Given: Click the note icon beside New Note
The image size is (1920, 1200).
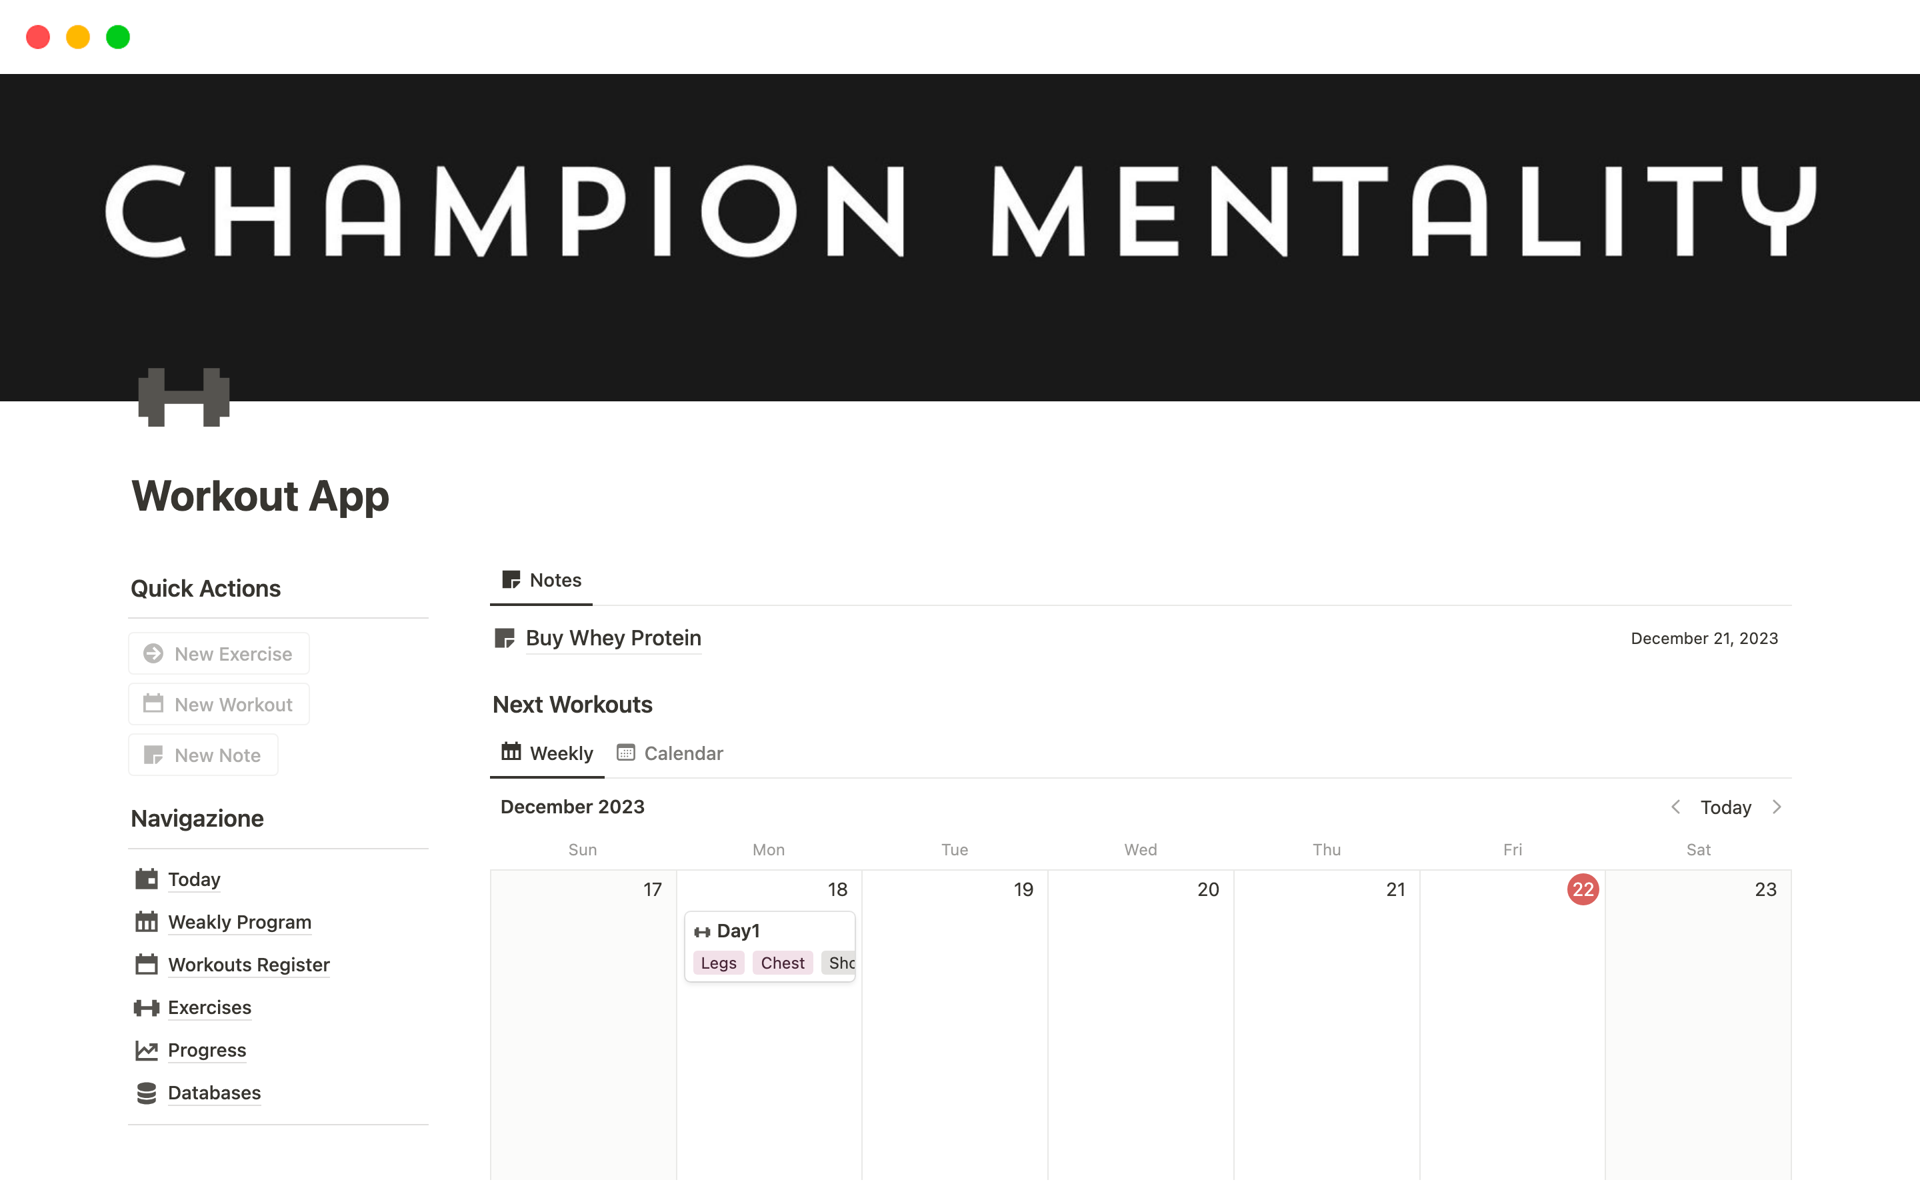Looking at the screenshot, I should (x=153, y=755).
